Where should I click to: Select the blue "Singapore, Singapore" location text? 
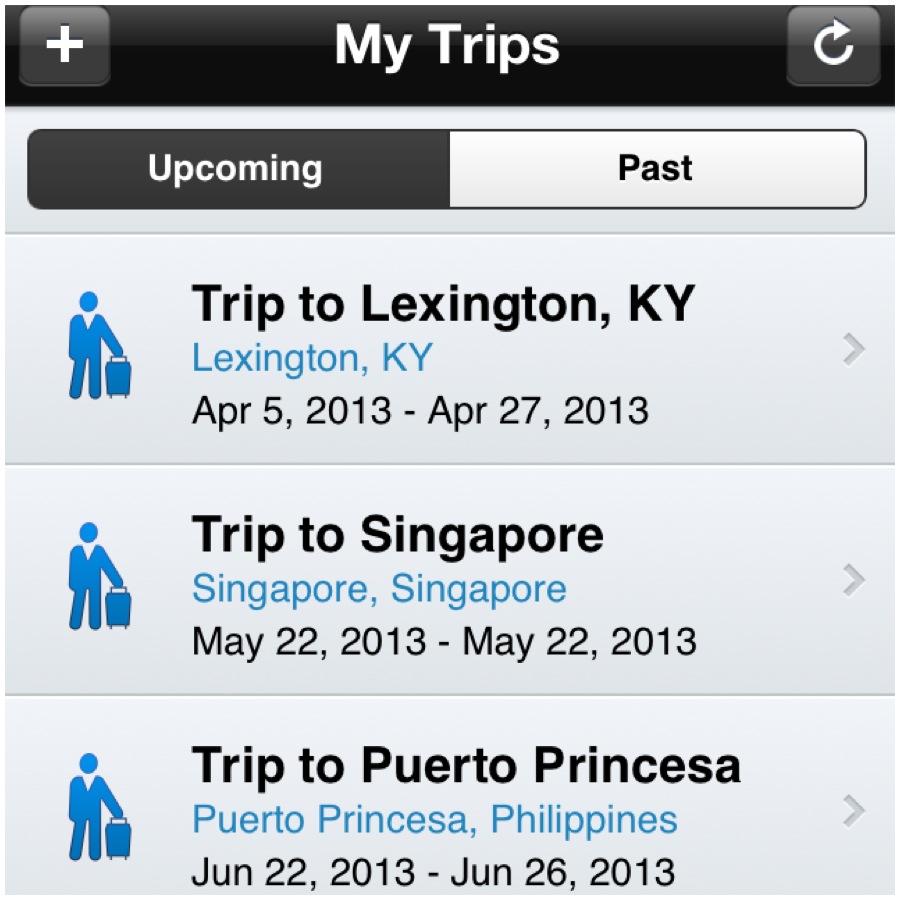(x=379, y=589)
